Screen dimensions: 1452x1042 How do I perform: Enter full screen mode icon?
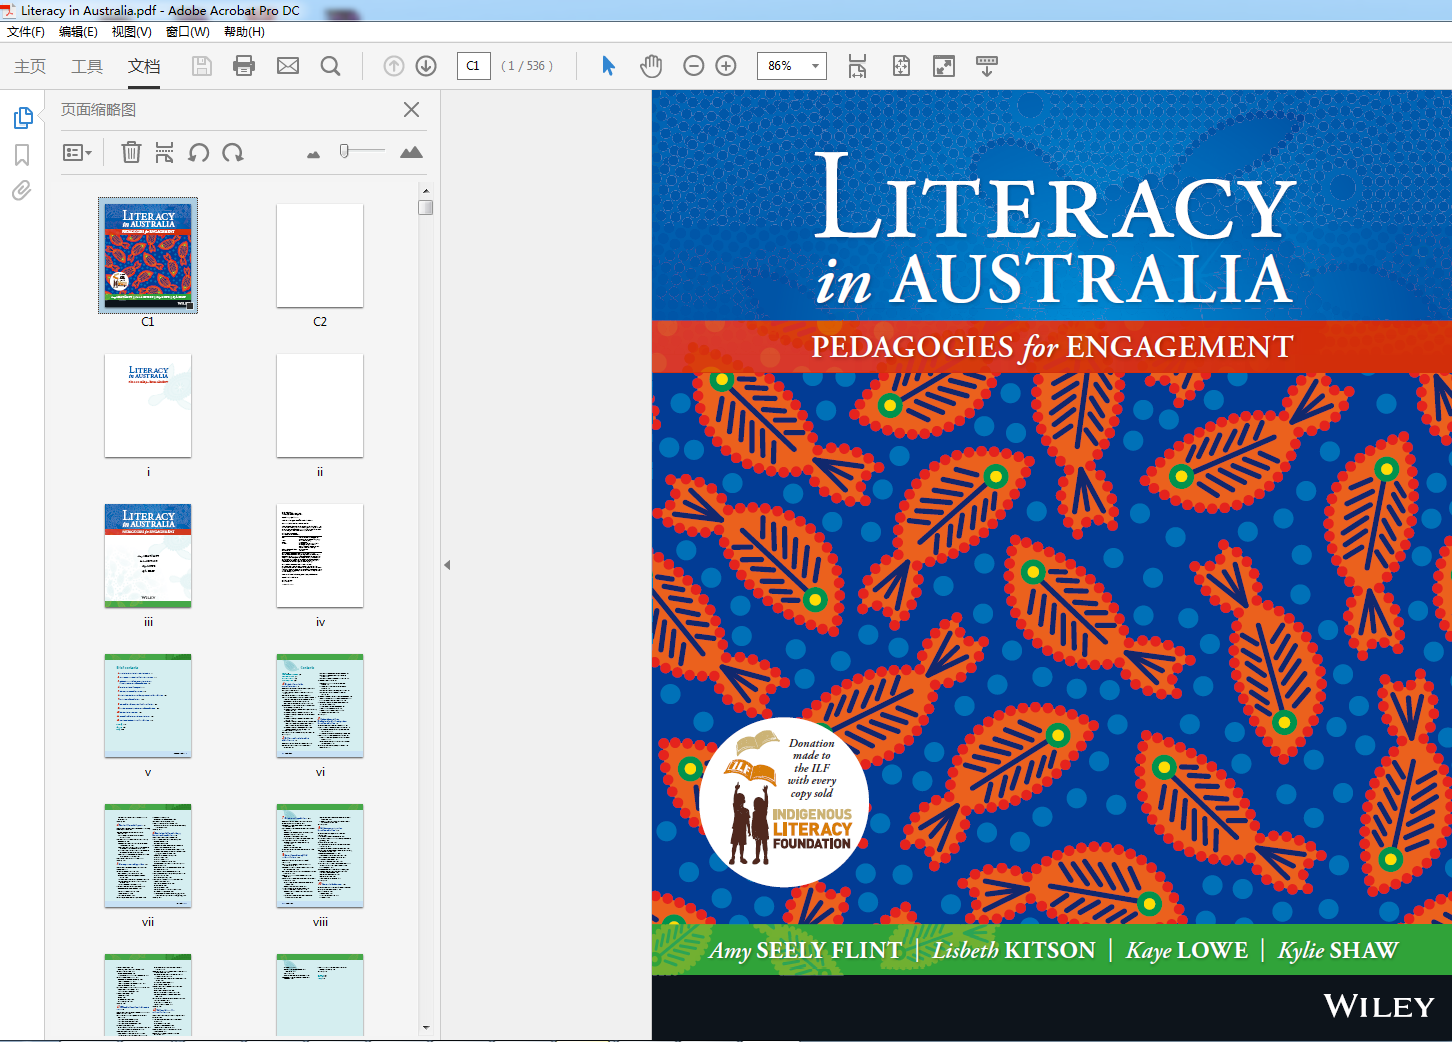click(944, 66)
